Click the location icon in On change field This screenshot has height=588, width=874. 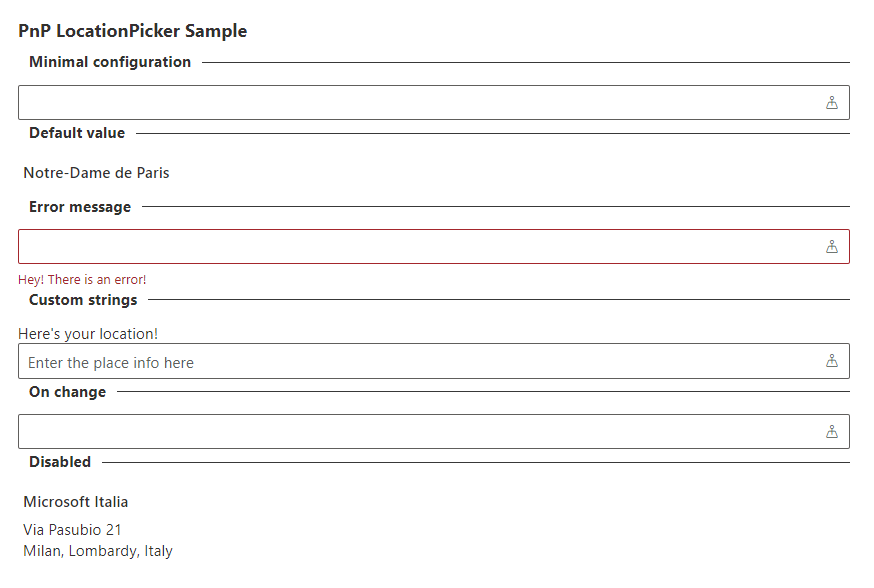(x=831, y=431)
